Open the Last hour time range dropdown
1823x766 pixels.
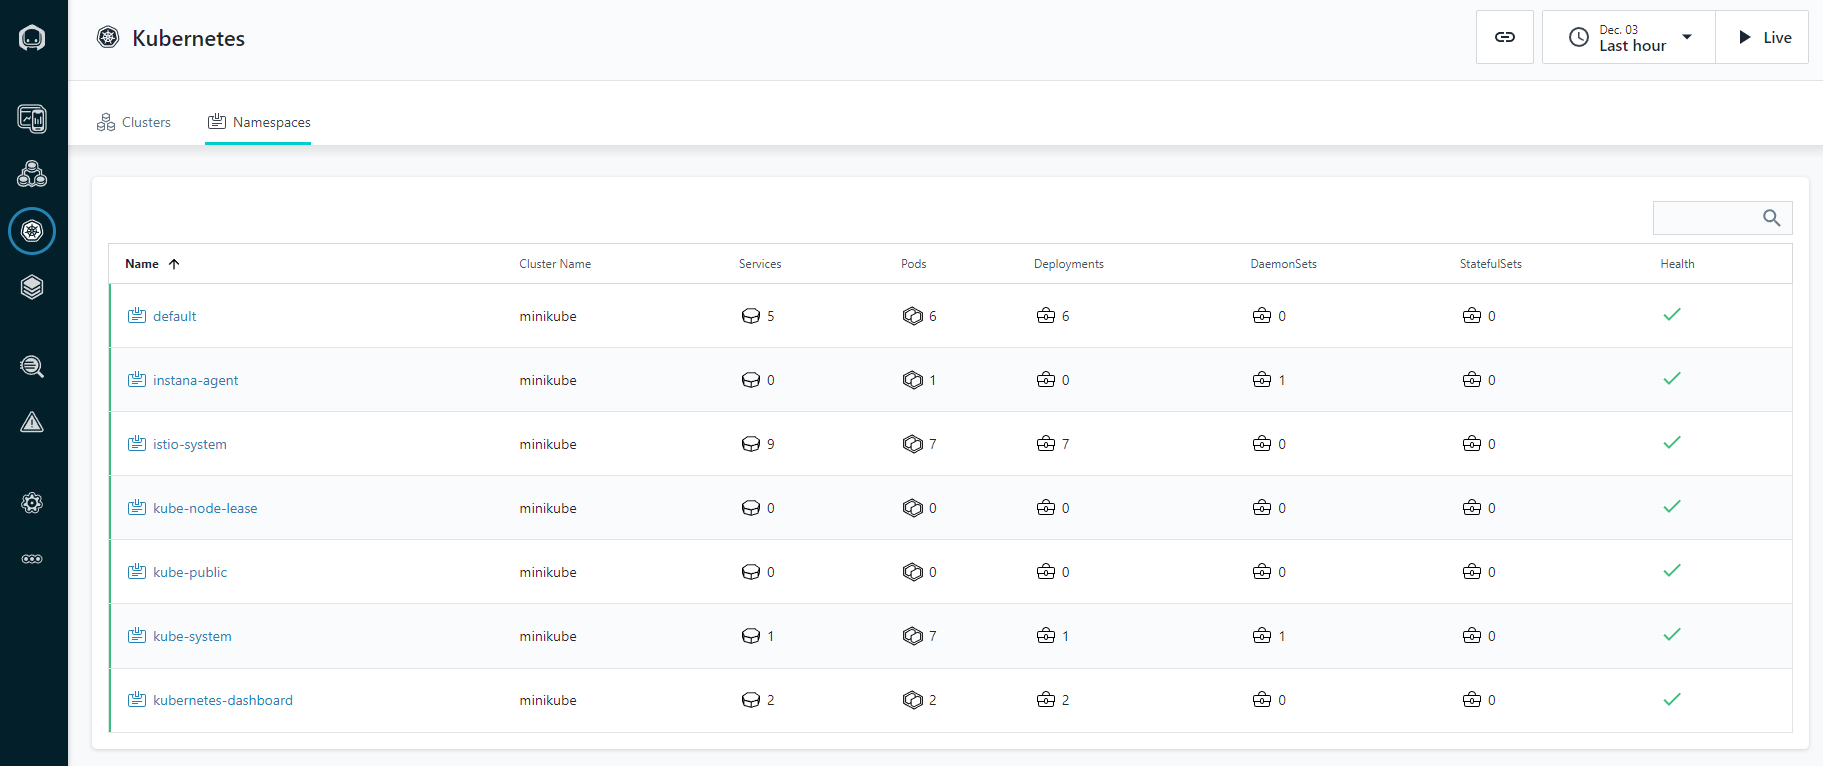click(x=1628, y=37)
